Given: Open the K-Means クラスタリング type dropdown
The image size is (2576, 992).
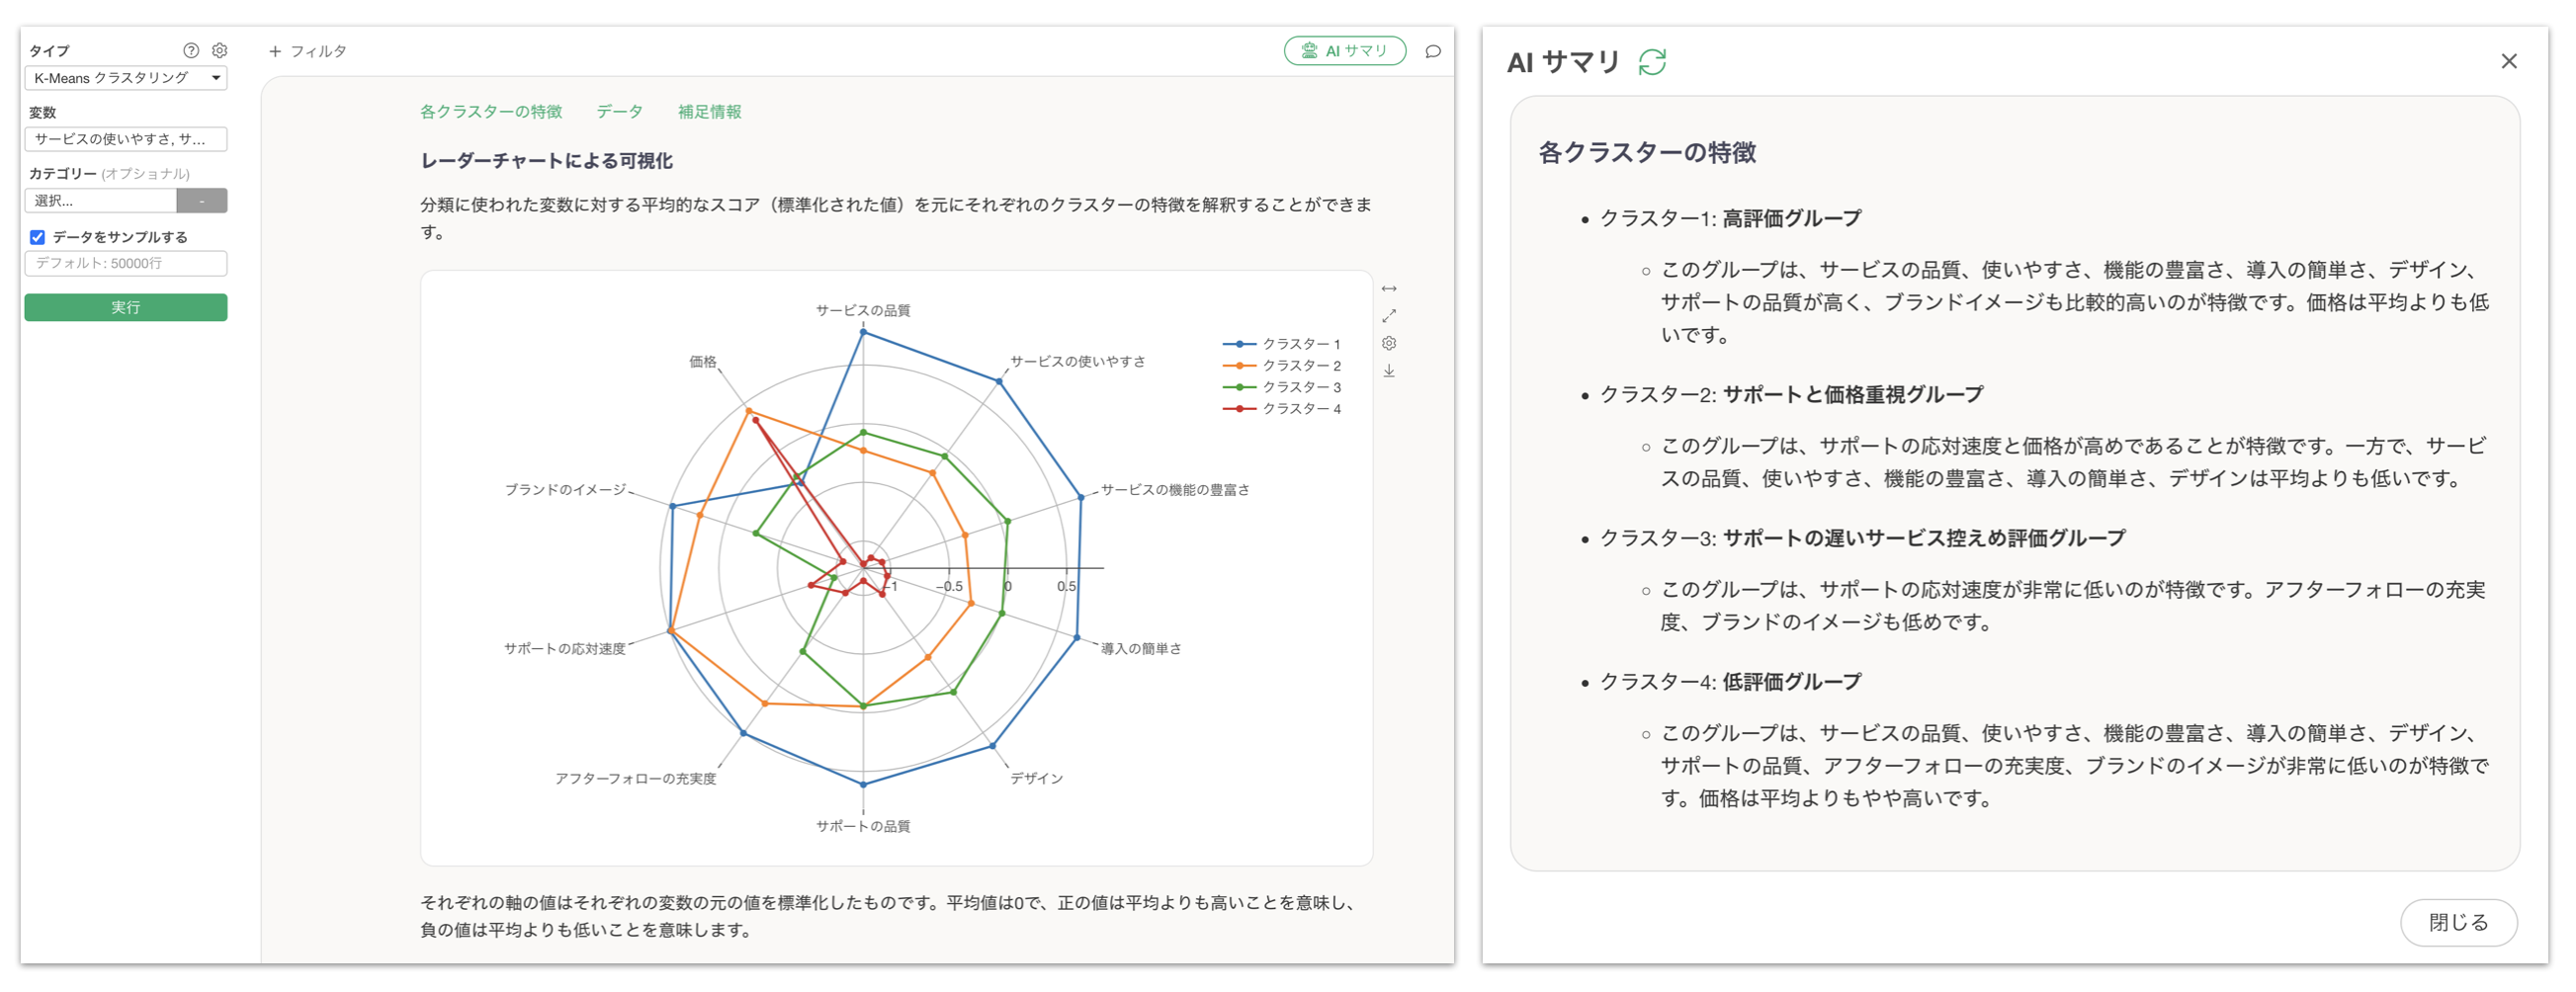Looking at the screenshot, I should click(126, 78).
